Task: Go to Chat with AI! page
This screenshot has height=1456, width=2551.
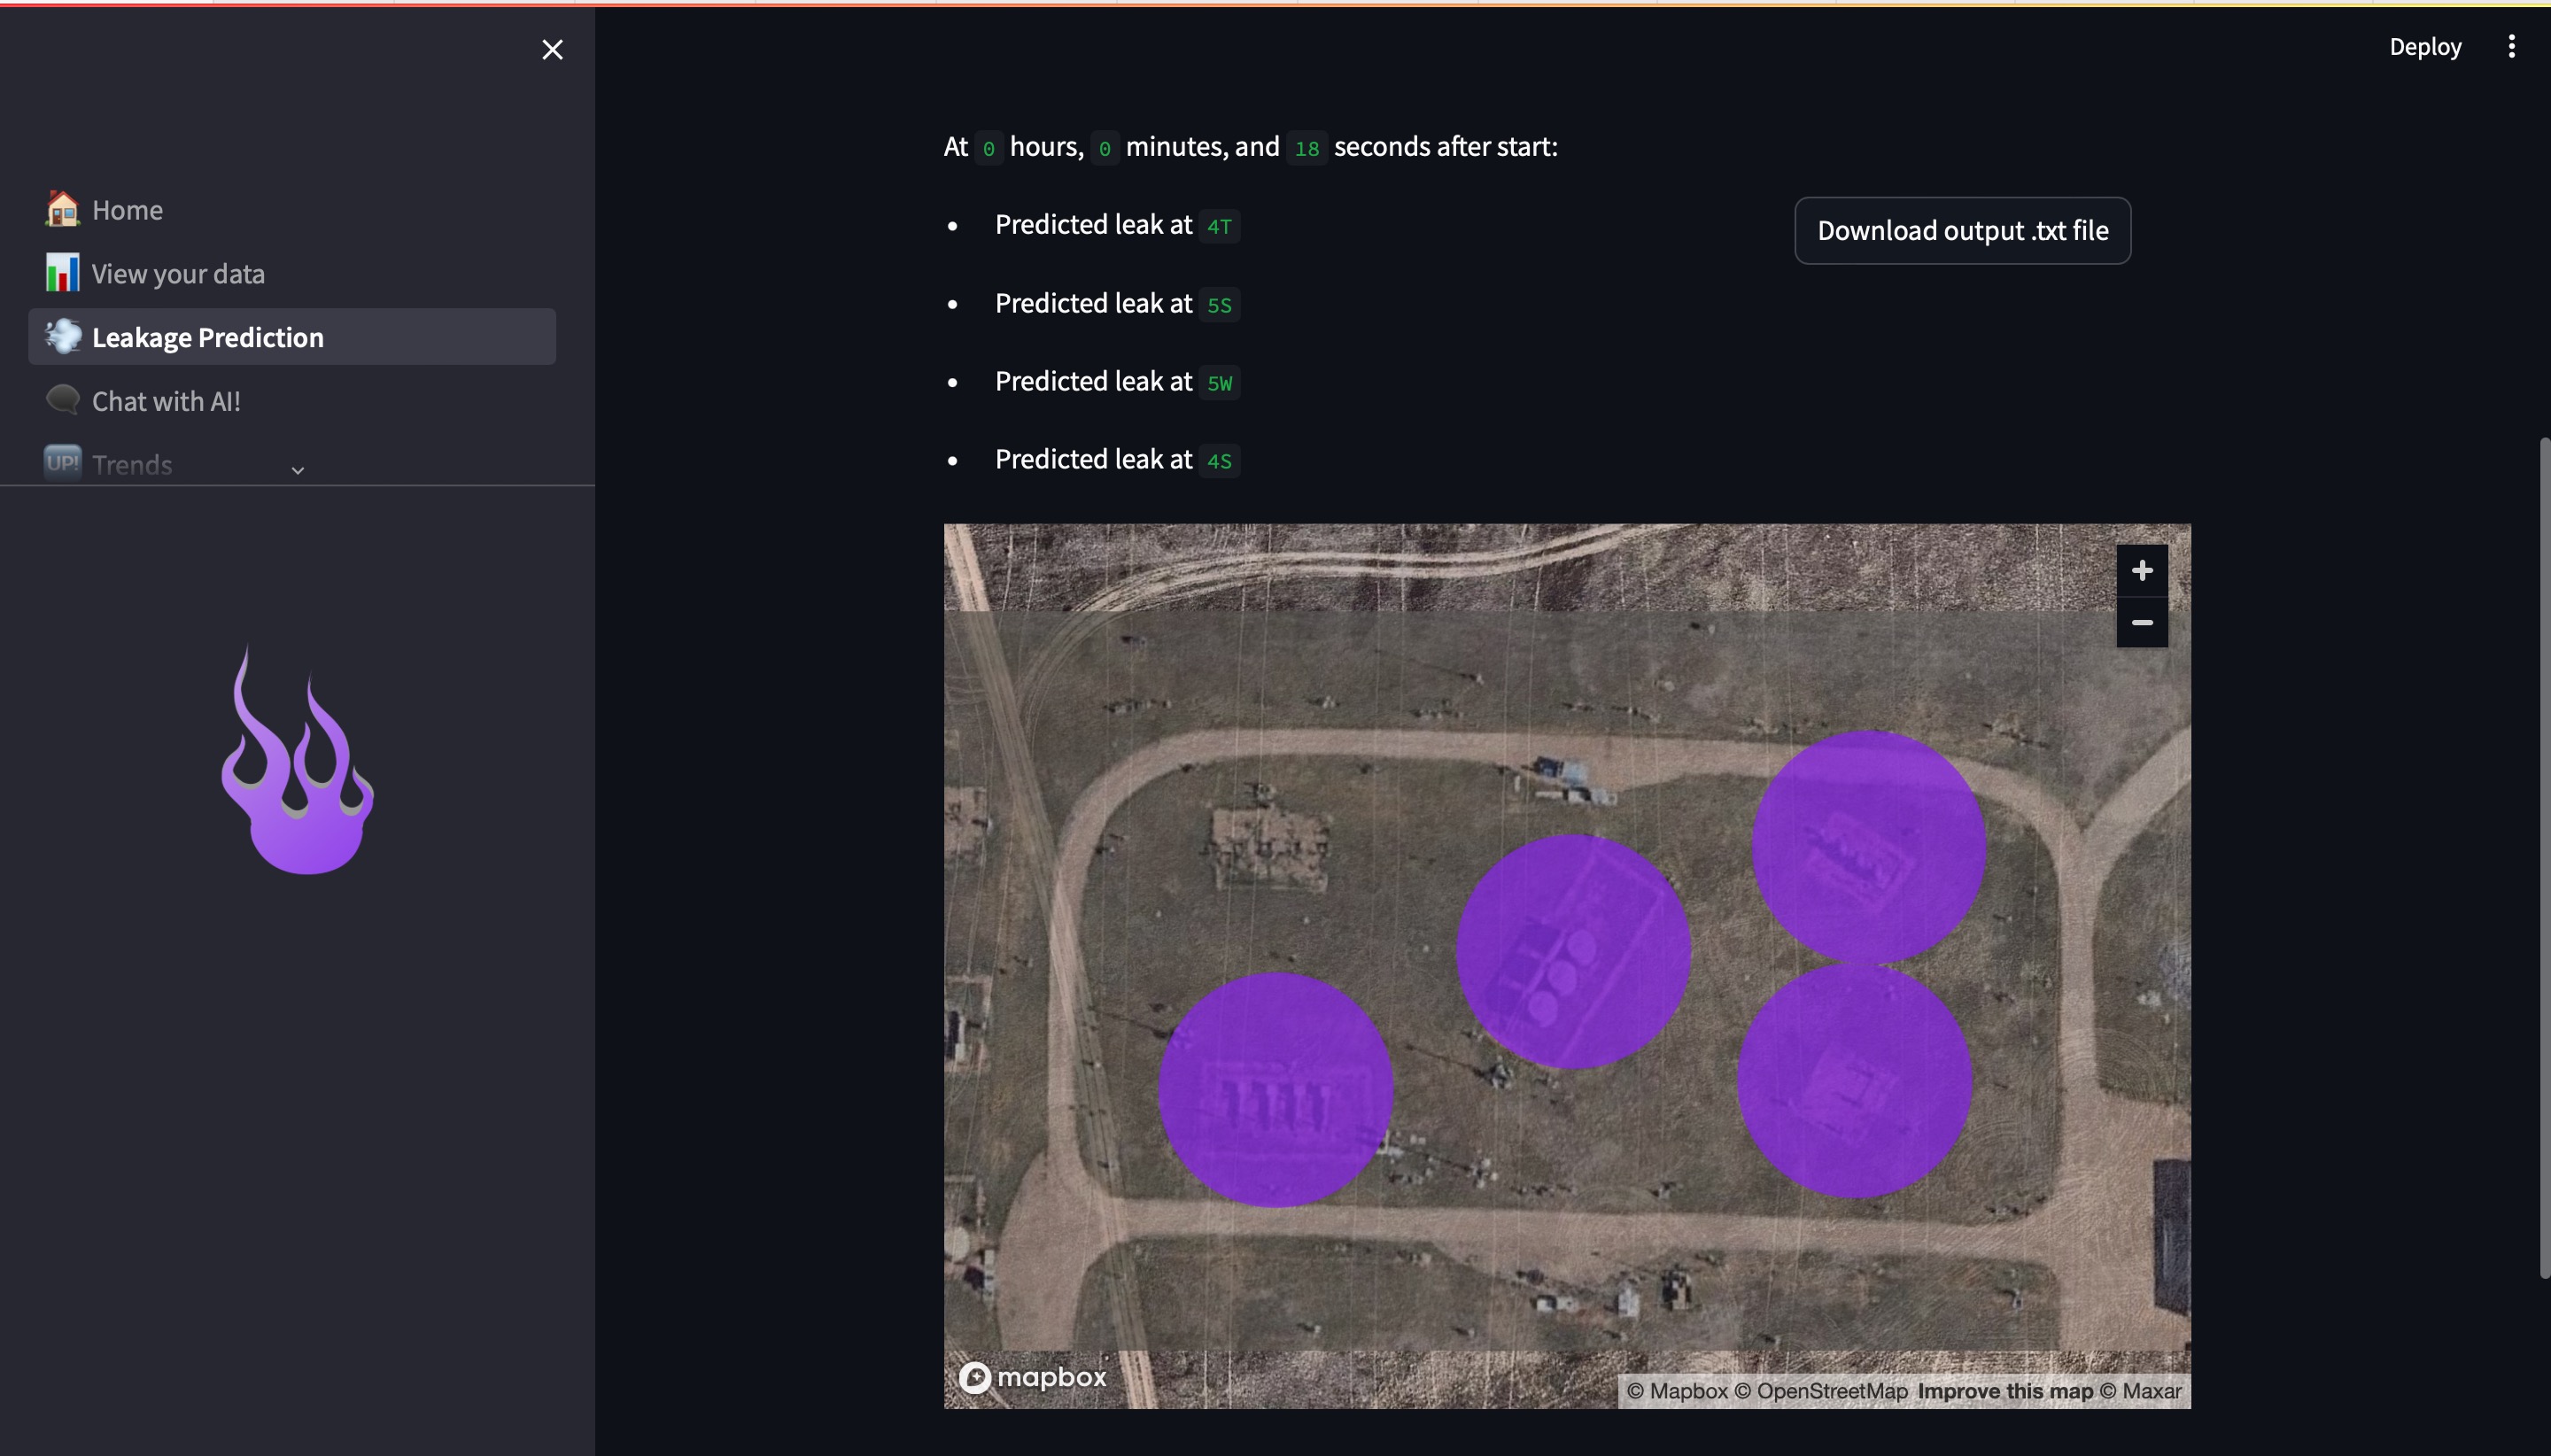Action: click(x=166, y=401)
